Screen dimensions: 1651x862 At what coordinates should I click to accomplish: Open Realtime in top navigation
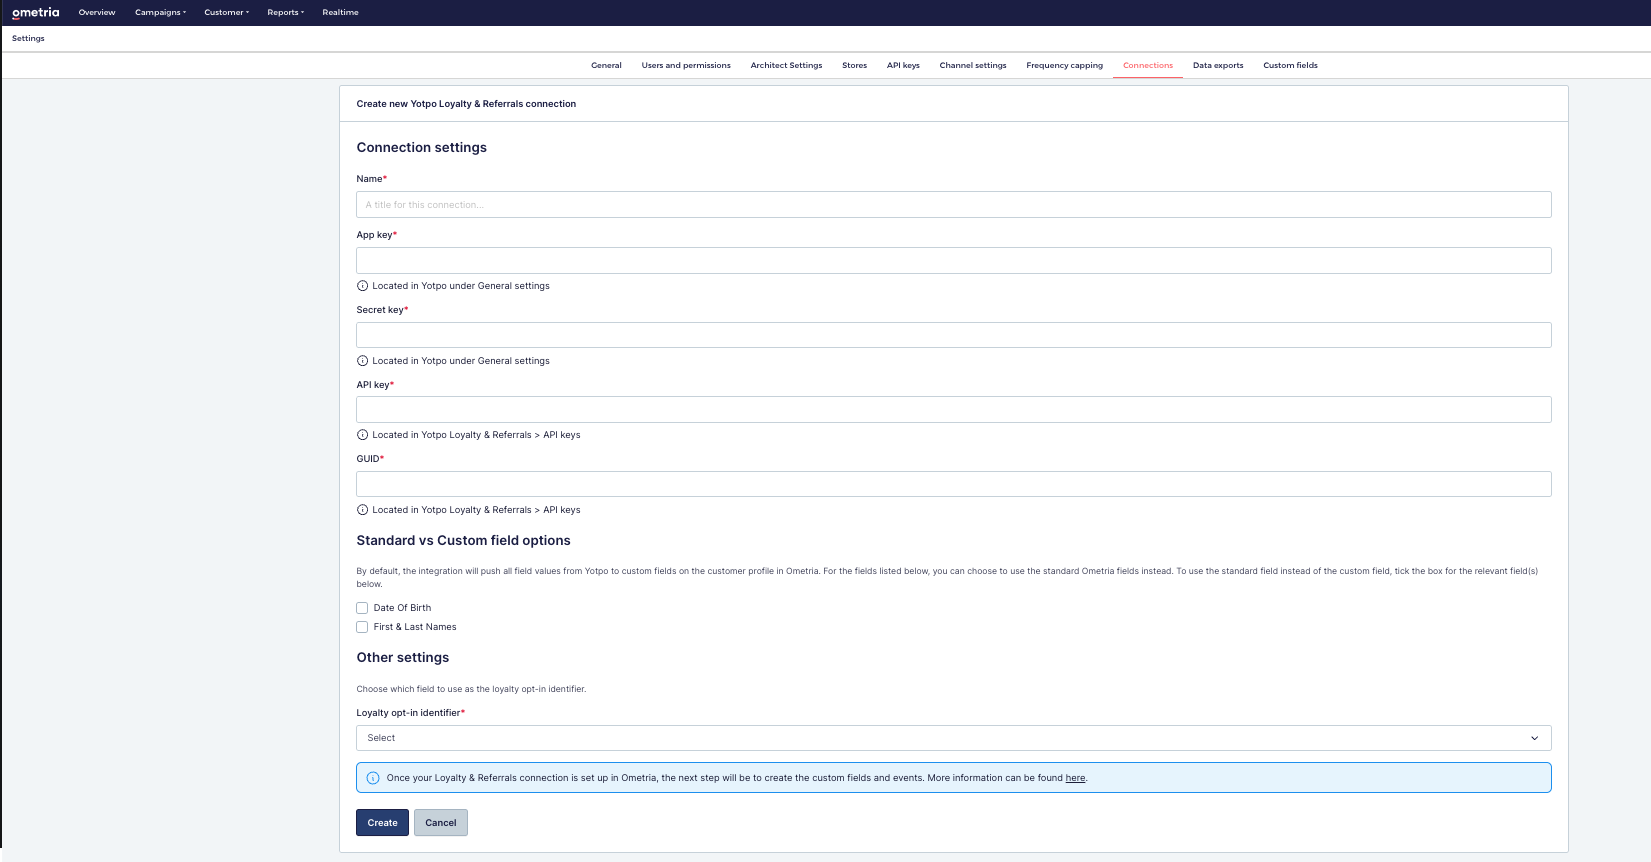point(340,12)
